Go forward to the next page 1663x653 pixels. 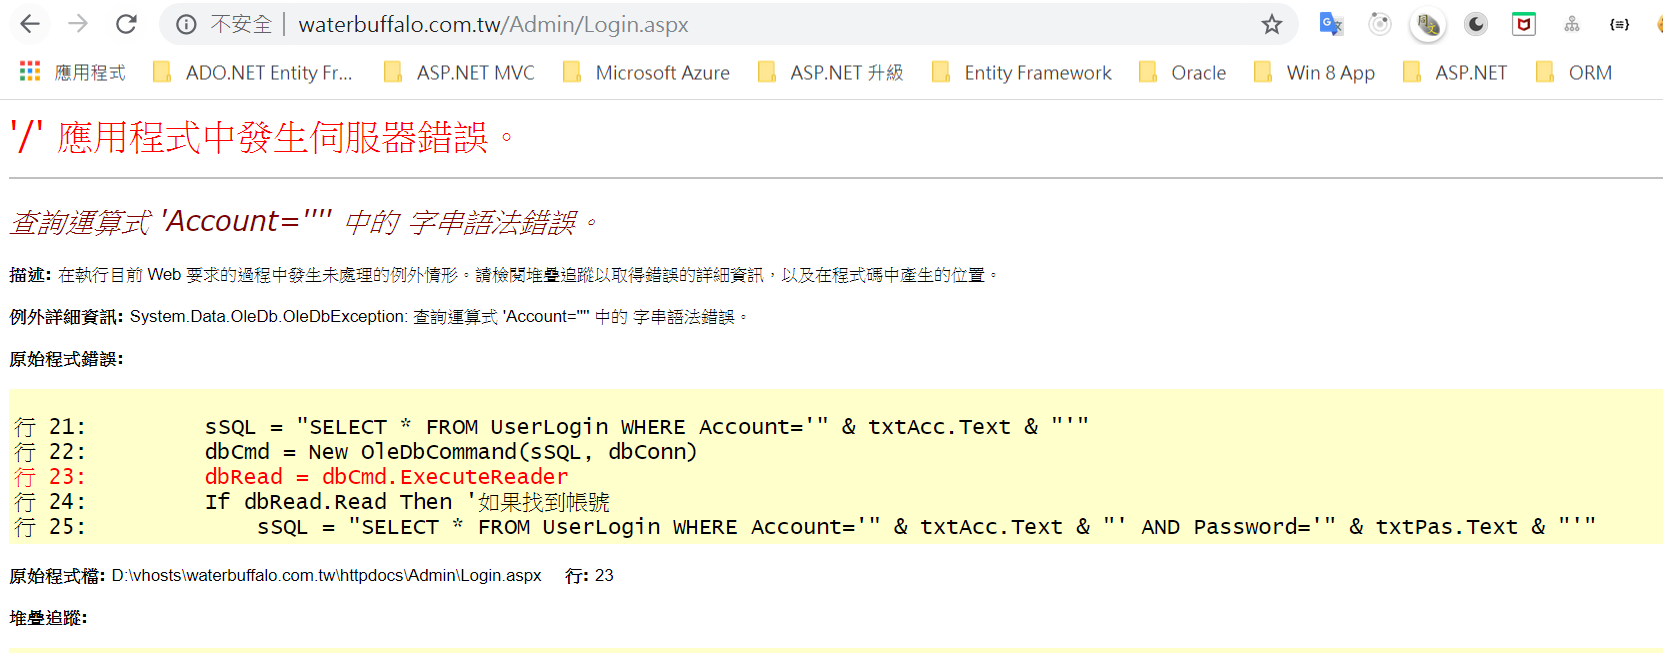pos(78,24)
